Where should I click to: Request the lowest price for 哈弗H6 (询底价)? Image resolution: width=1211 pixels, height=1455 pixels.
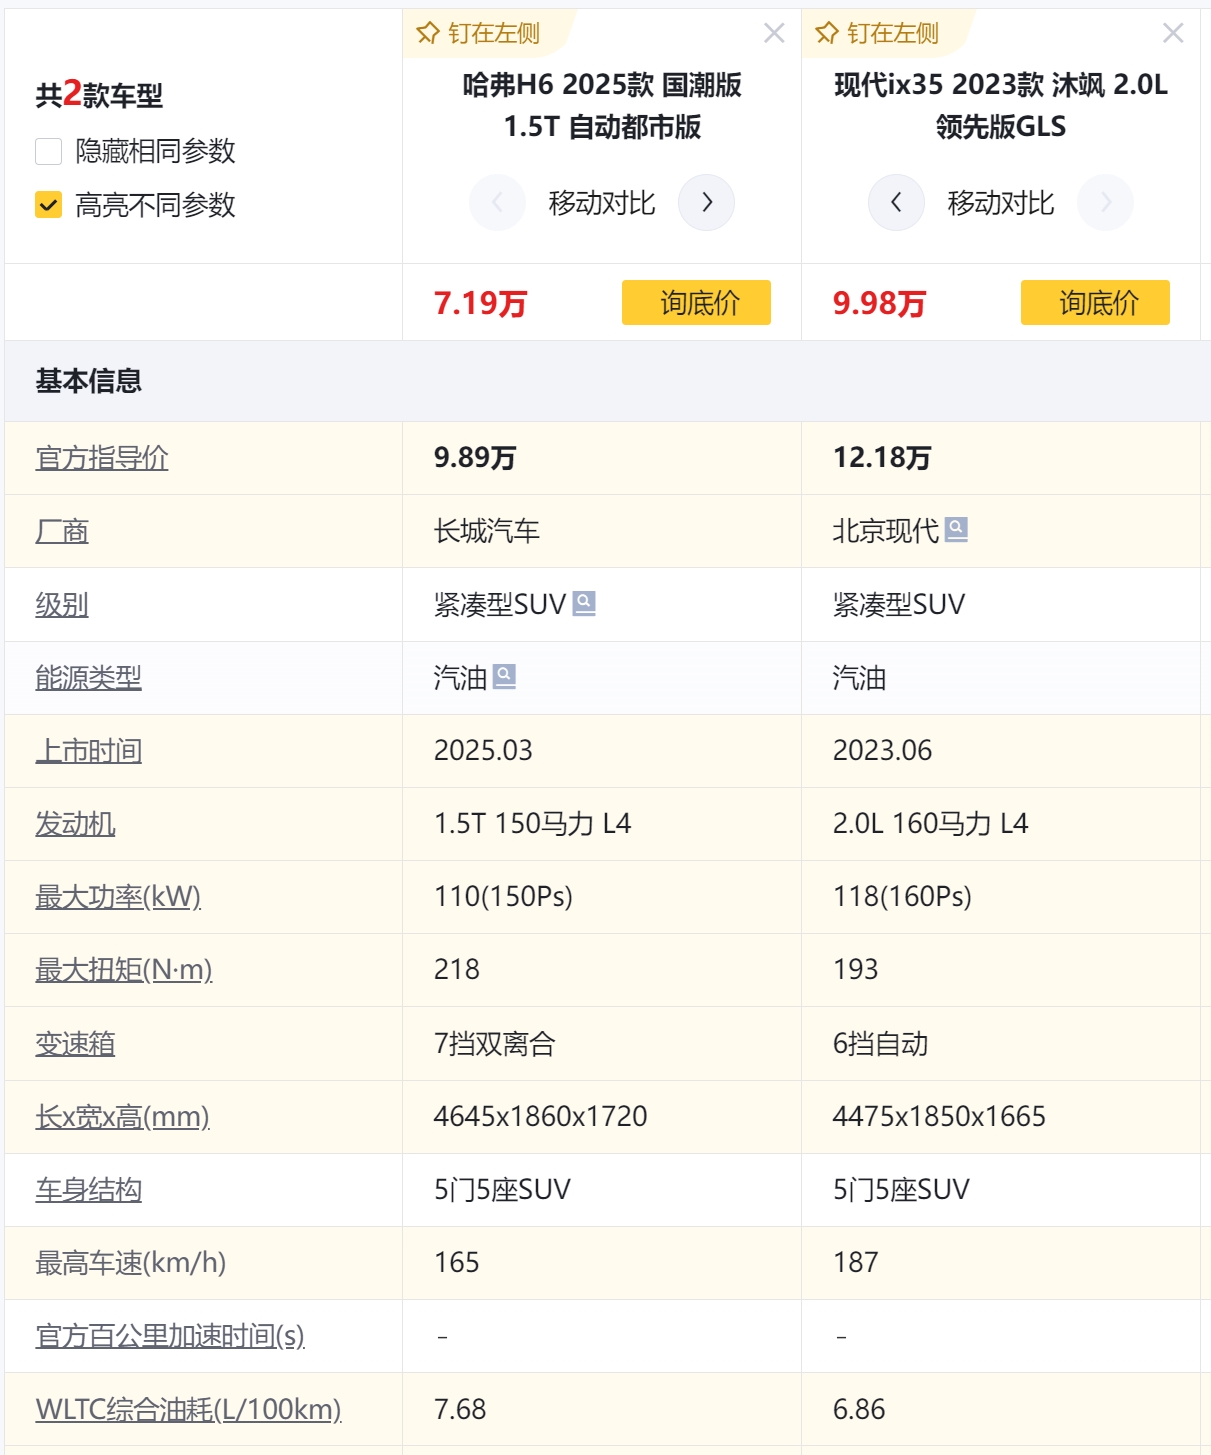[x=696, y=302]
